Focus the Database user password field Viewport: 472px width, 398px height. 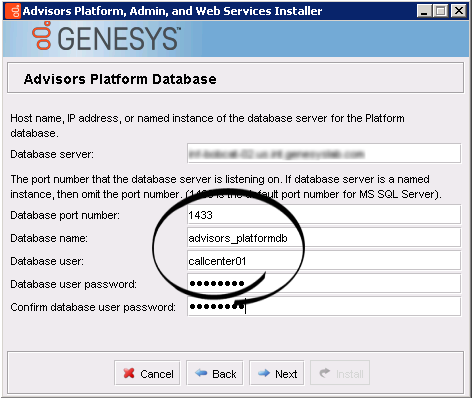coord(324,284)
